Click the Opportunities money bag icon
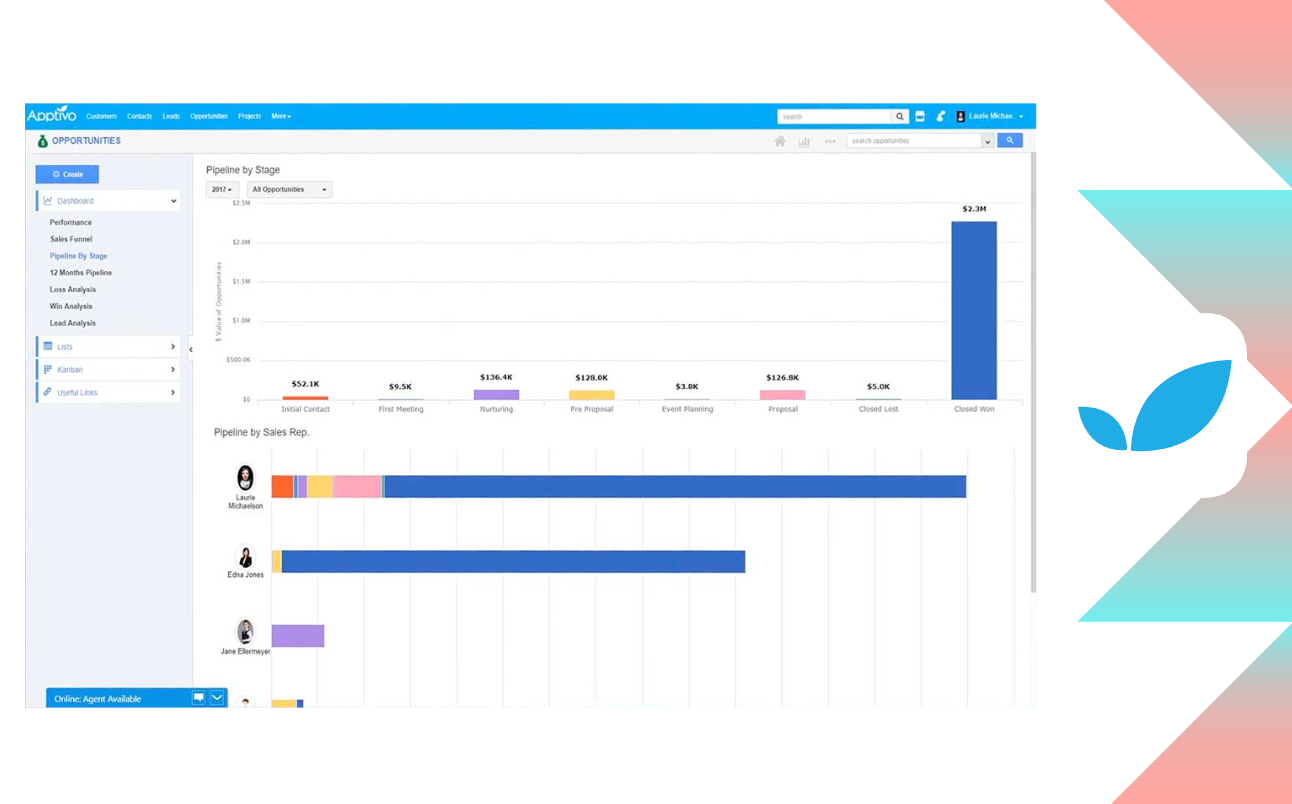 pos(42,141)
